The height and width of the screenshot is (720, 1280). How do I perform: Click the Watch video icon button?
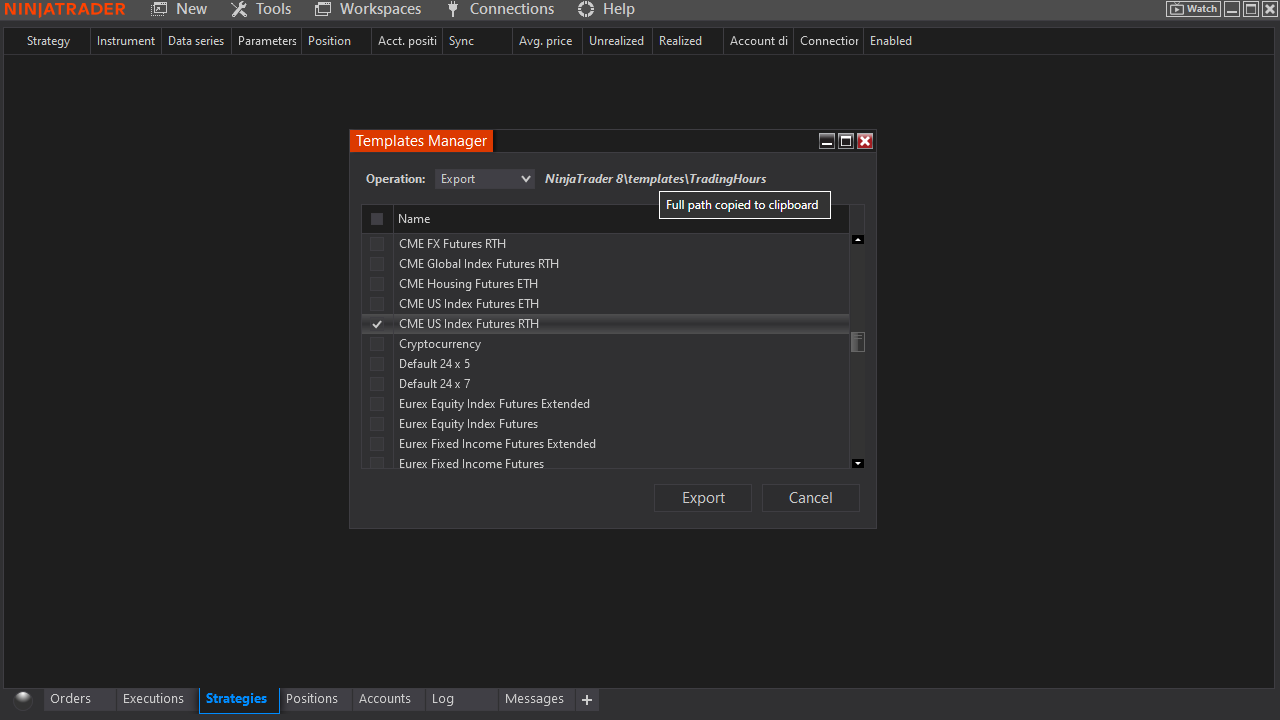[1193, 9]
